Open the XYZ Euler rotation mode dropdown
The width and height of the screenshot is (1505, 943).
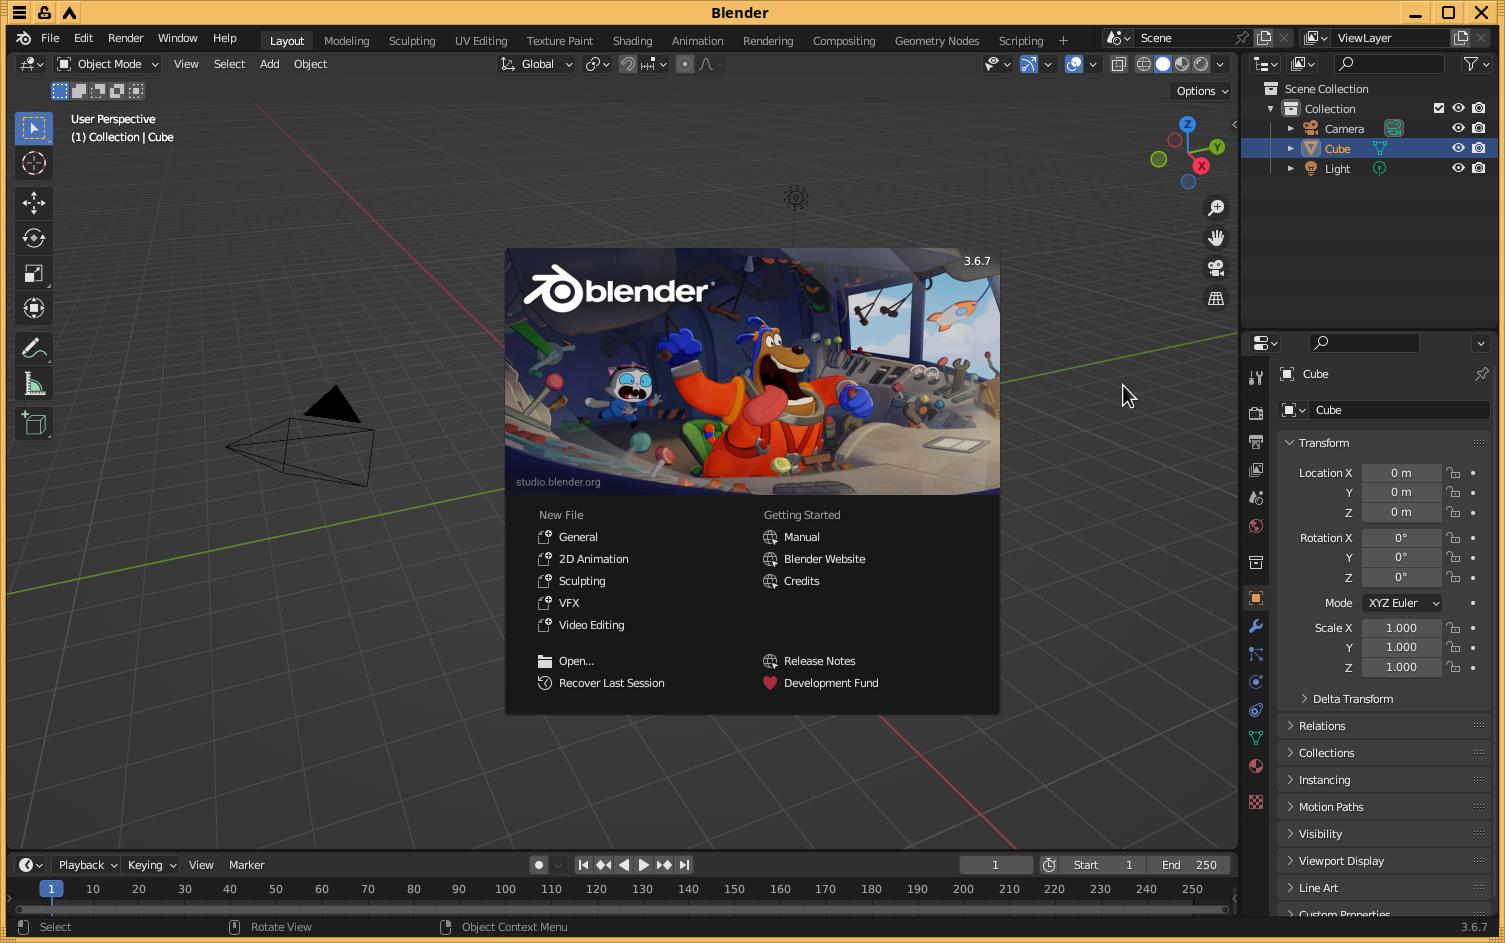(1403, 603)
